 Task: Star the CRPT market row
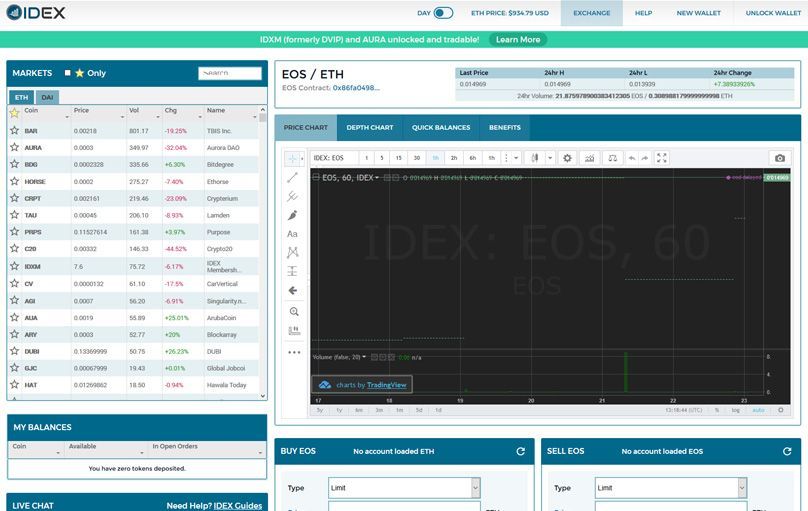pos(14,198)
